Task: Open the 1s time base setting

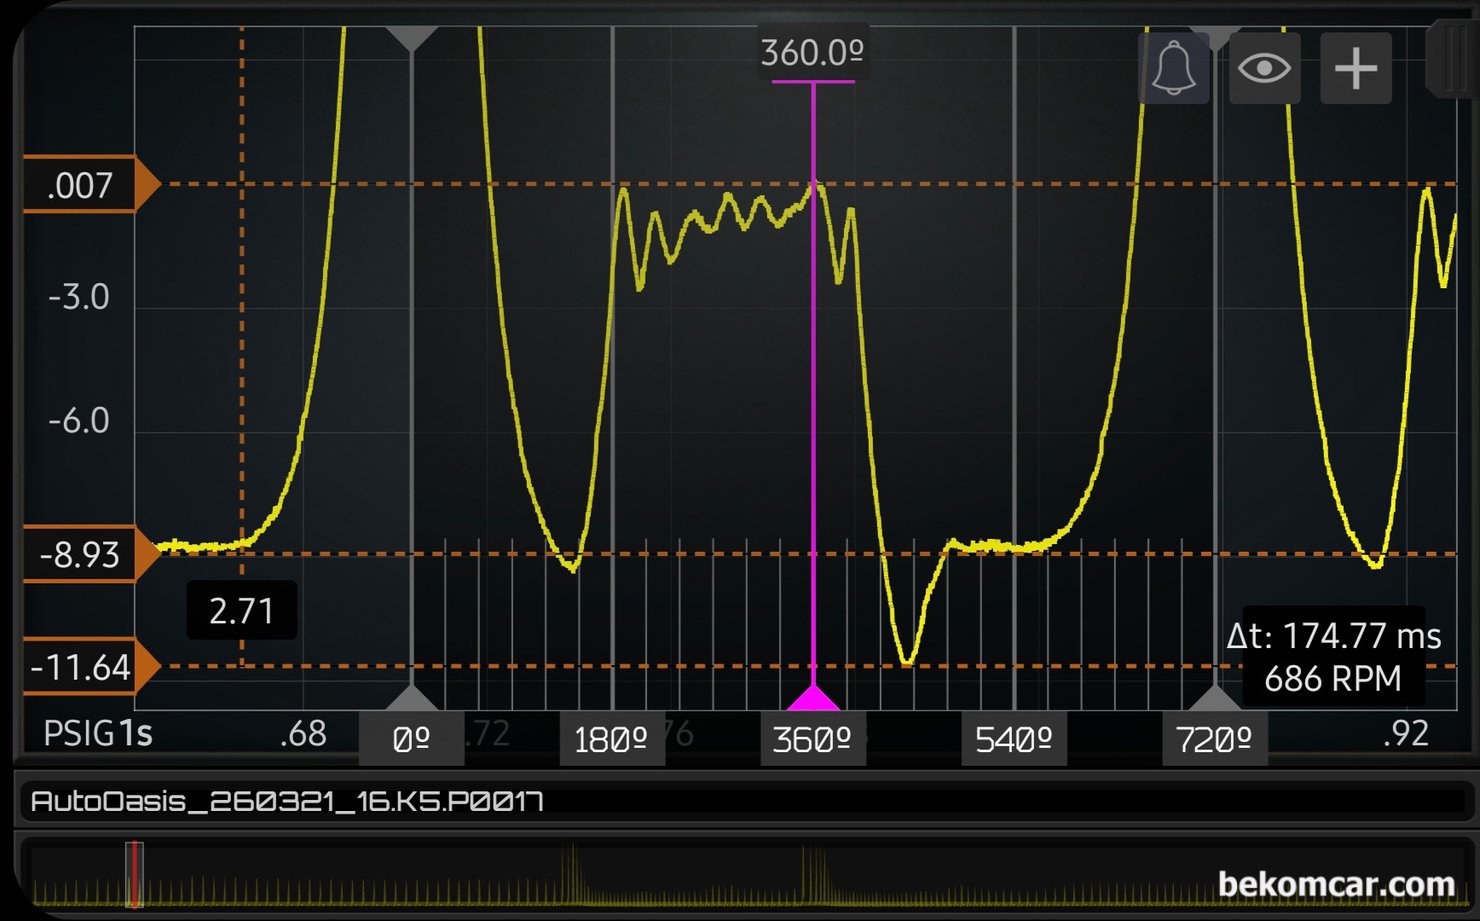Action: point(136,734)
